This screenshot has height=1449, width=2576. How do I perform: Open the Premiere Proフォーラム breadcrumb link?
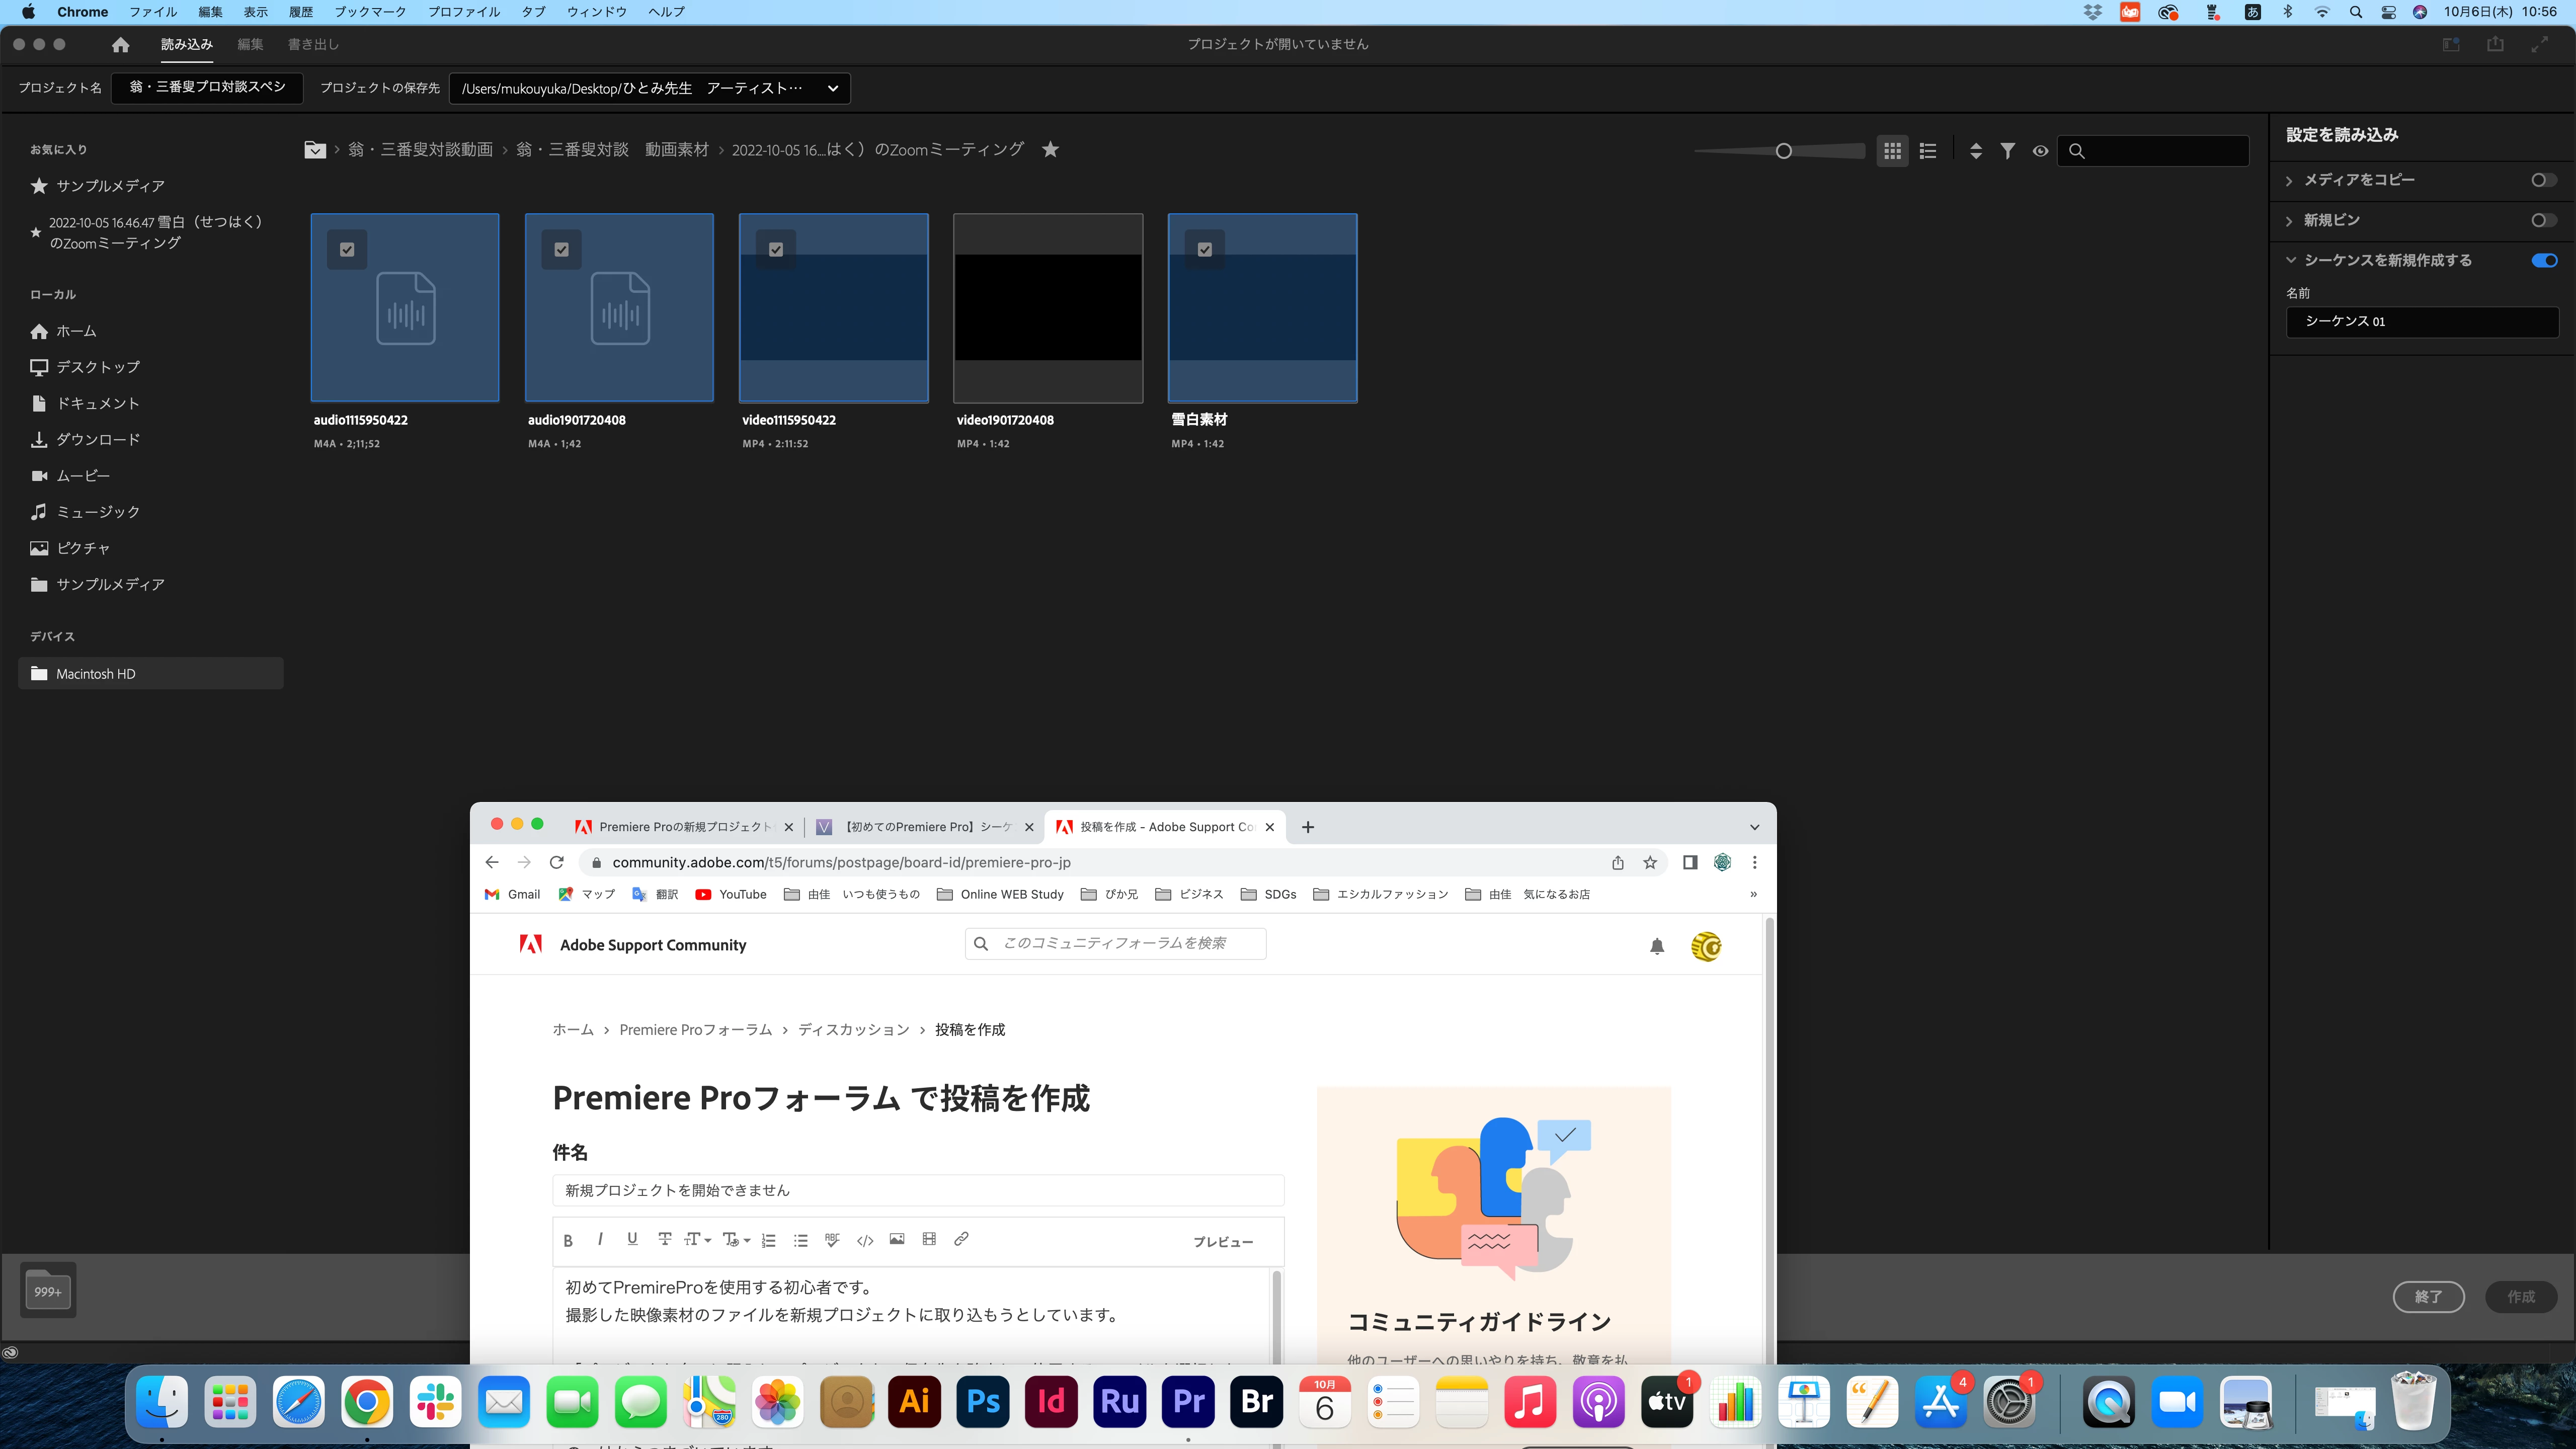click(695, 1030)
